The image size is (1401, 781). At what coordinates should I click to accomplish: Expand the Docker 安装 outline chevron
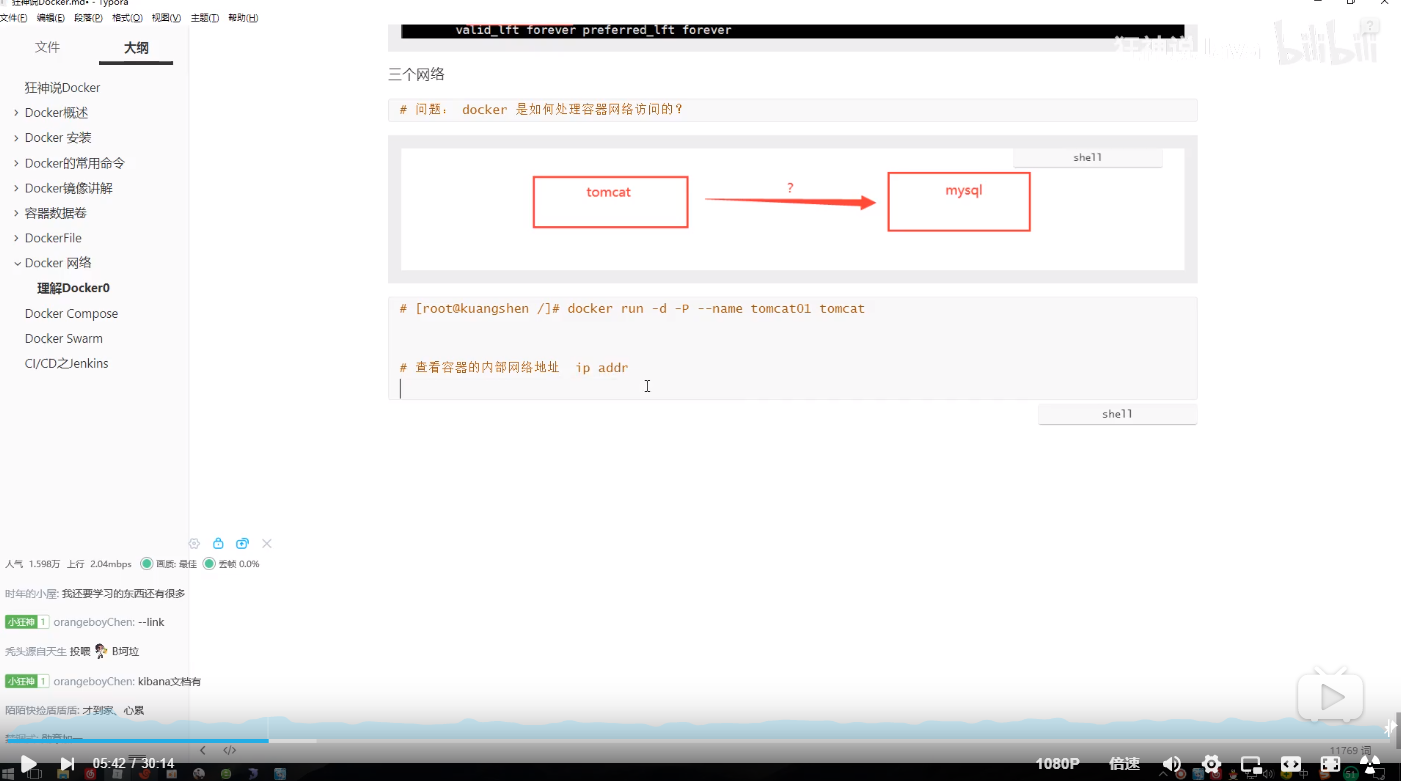click(16, 138)
